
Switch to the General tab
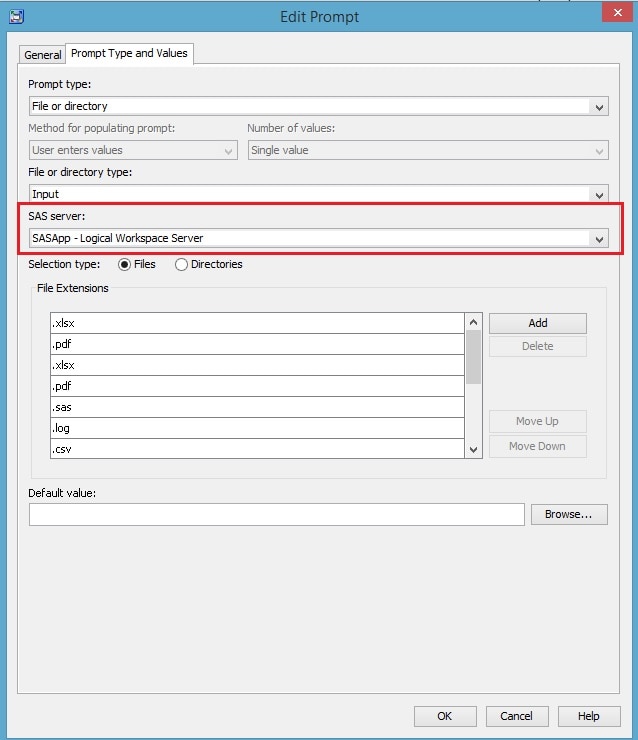tap(43, 54)
